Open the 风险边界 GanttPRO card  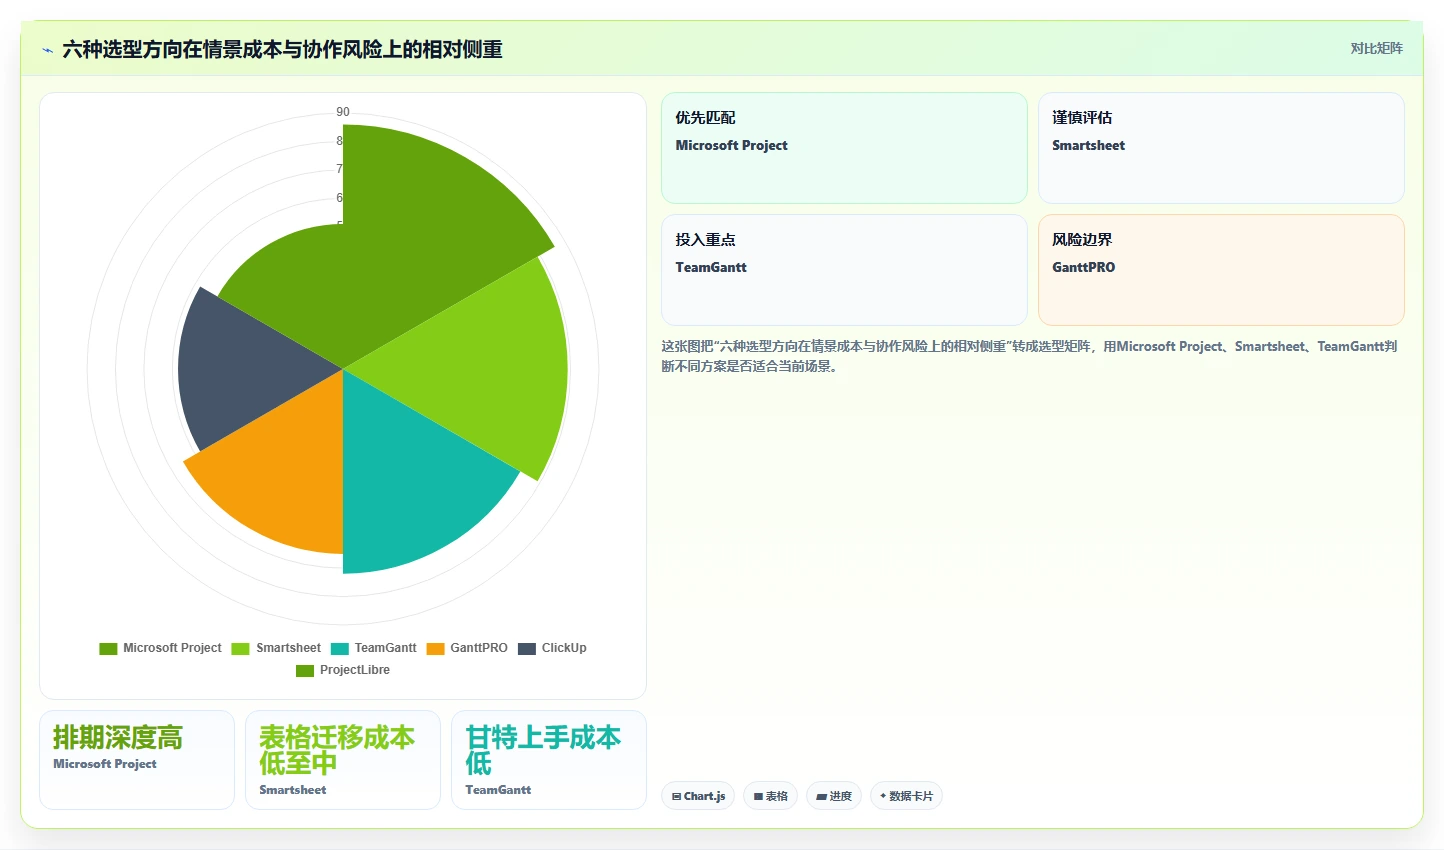coord(1221,270)
